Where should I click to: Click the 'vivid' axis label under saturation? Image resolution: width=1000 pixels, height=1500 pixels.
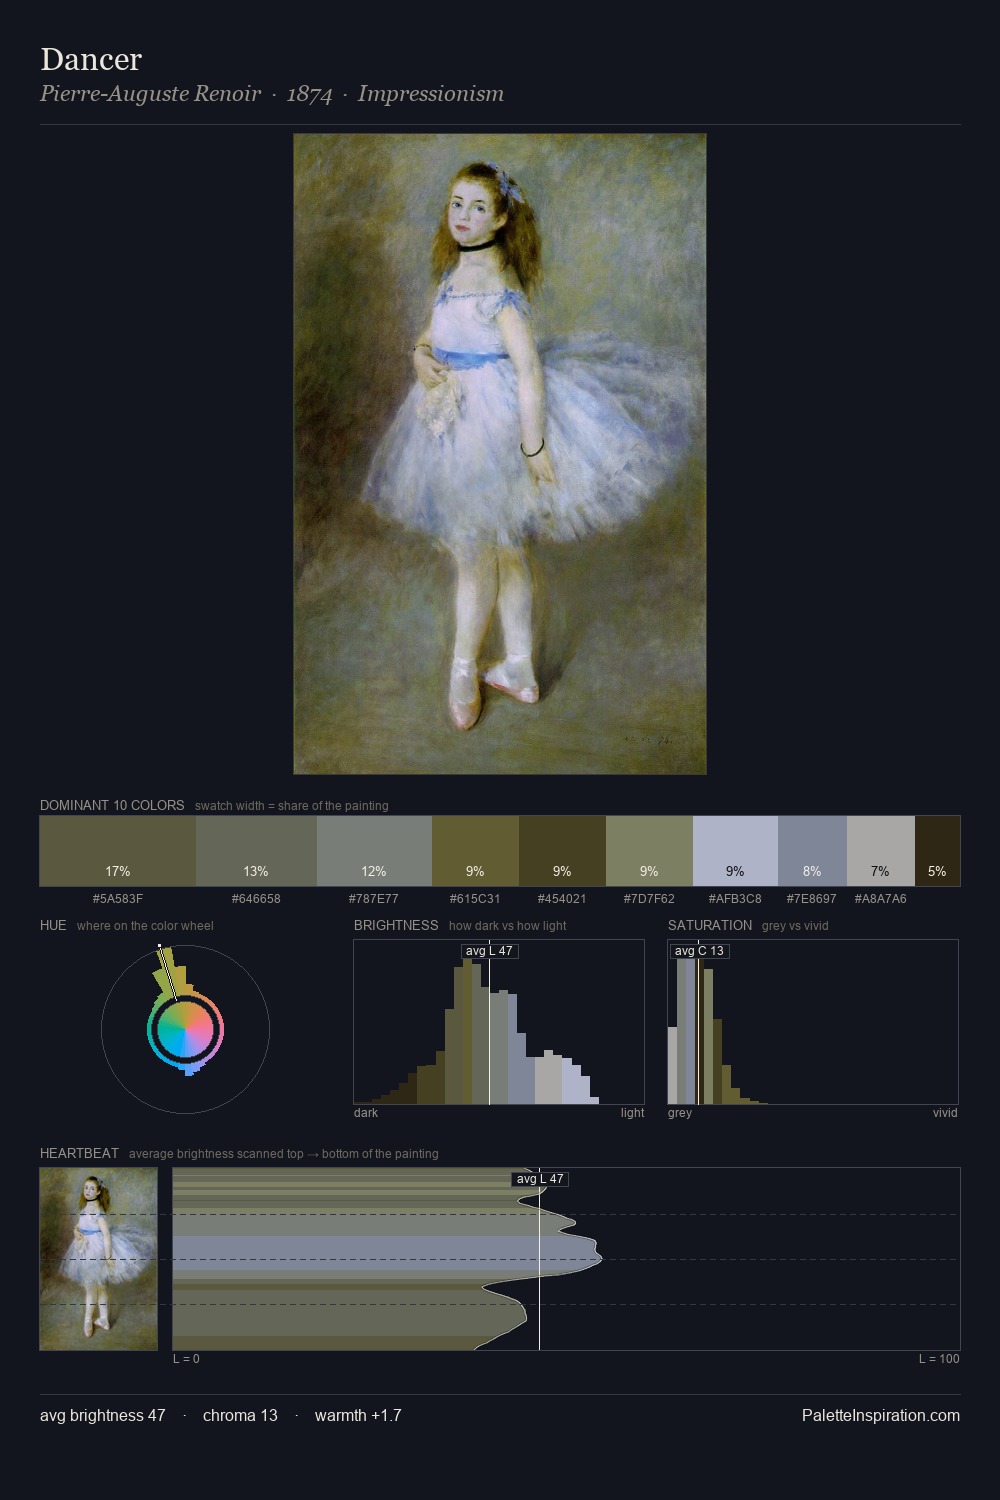click(945, 1113)
